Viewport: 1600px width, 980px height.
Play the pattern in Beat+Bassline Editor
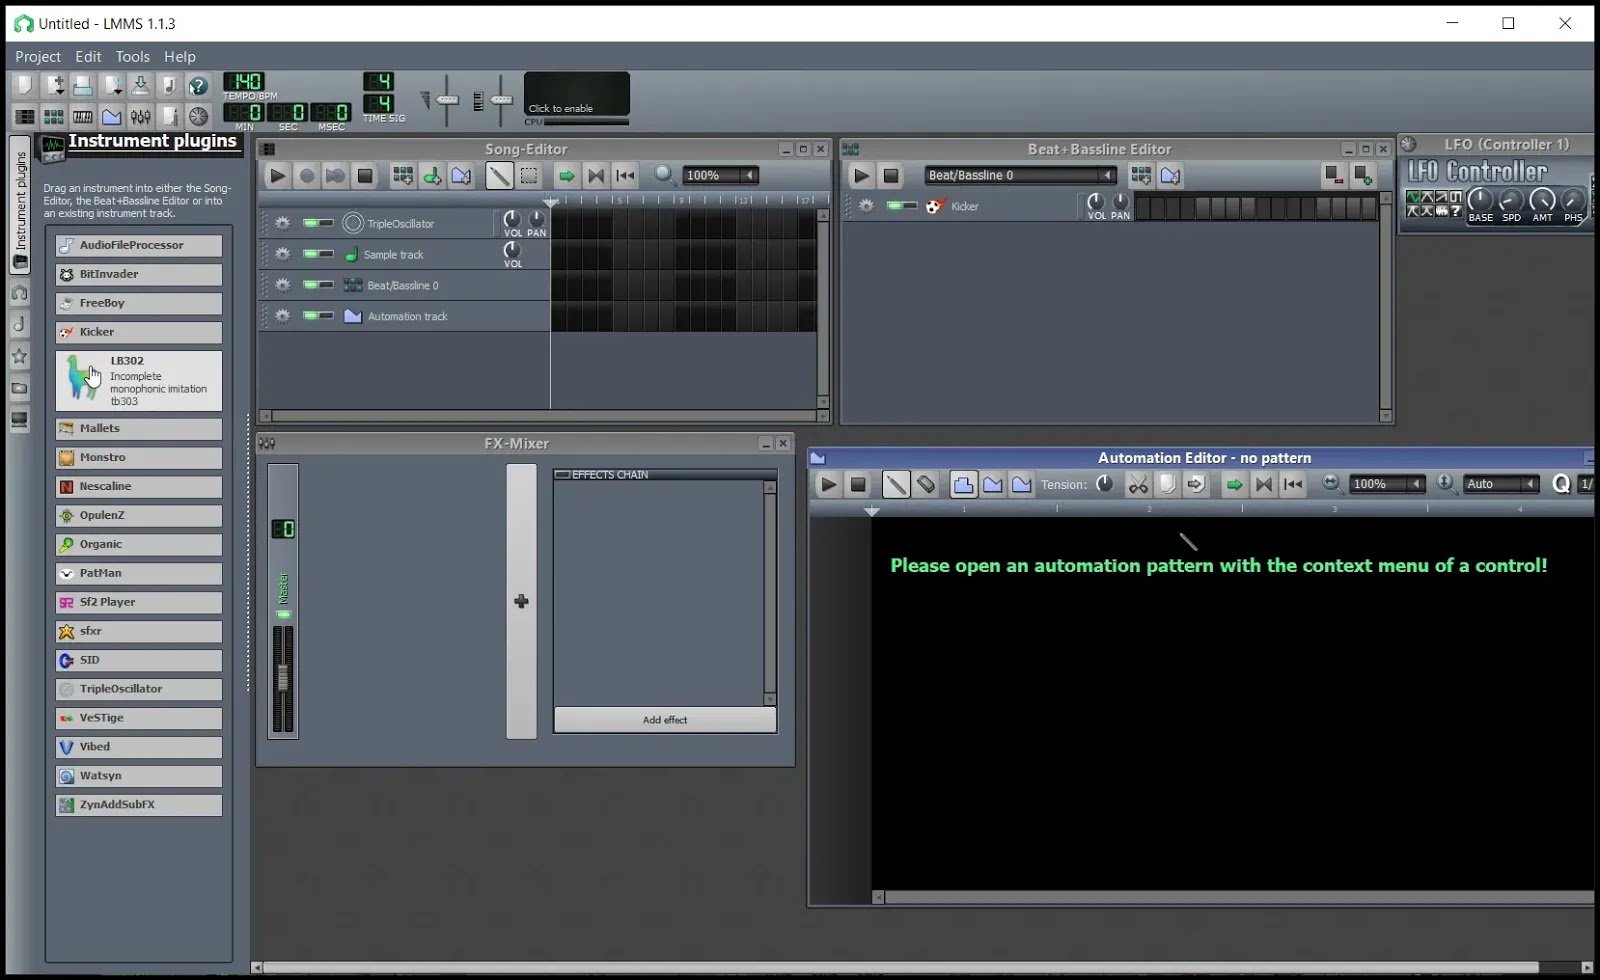click(861, 176)
